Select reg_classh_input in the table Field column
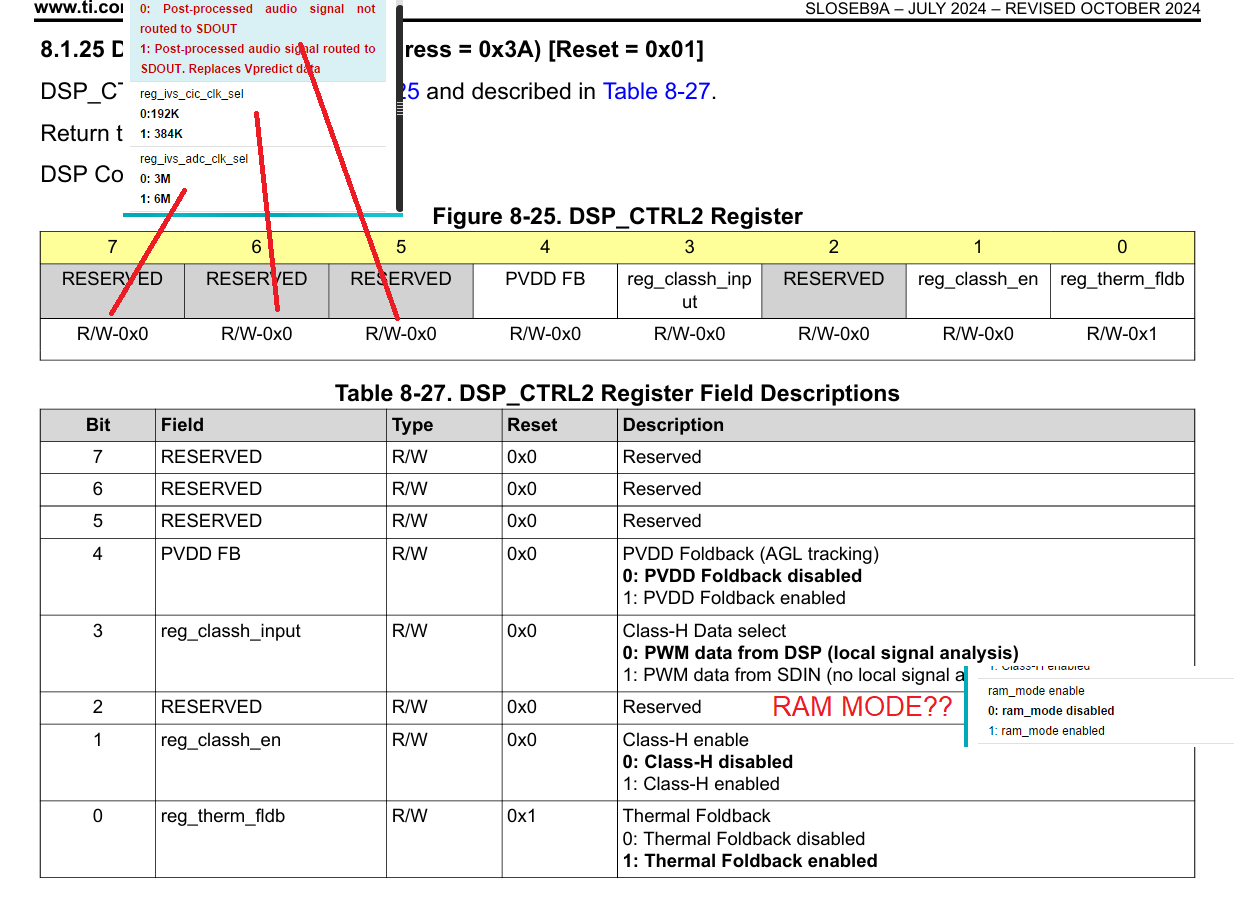Viewport: 1244px width, 907px height. click(x=230, y=631)
